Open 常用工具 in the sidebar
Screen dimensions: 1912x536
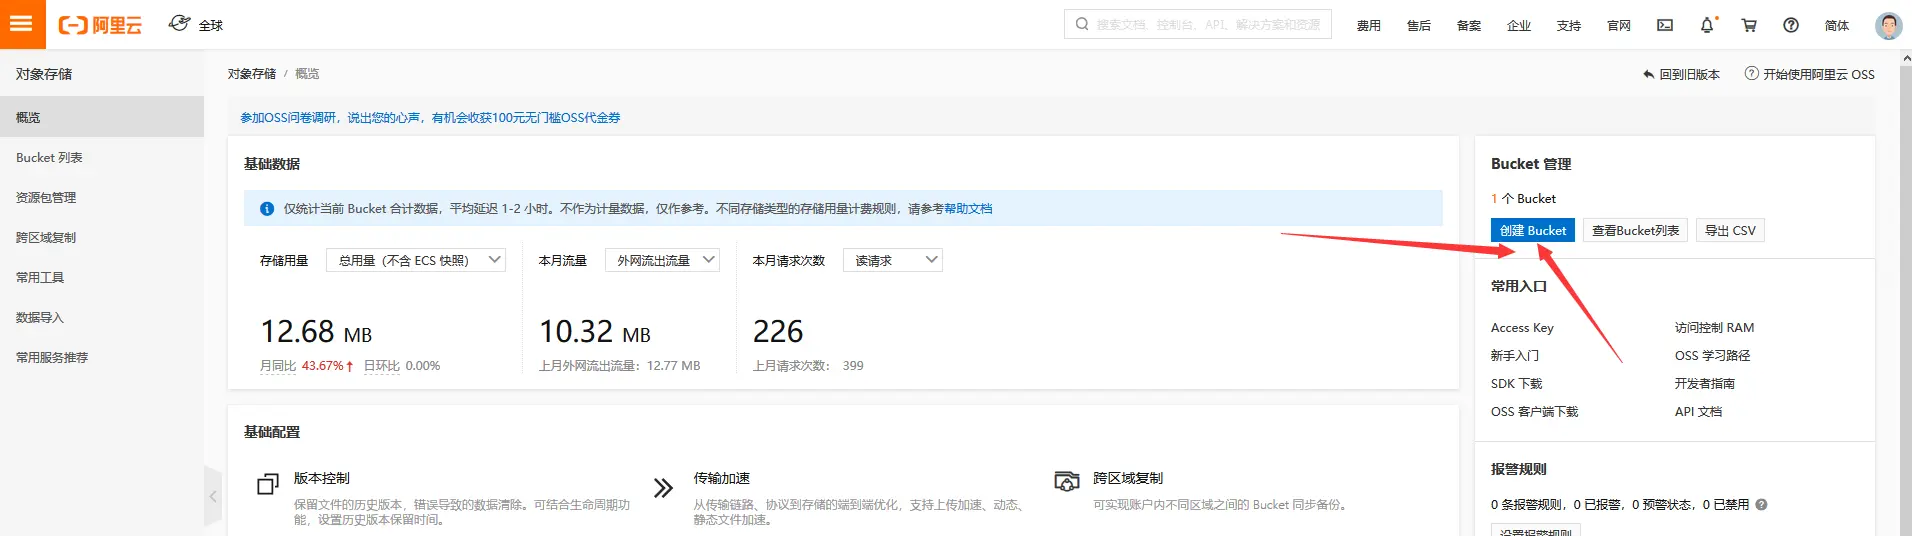click(x=102, y=277)
